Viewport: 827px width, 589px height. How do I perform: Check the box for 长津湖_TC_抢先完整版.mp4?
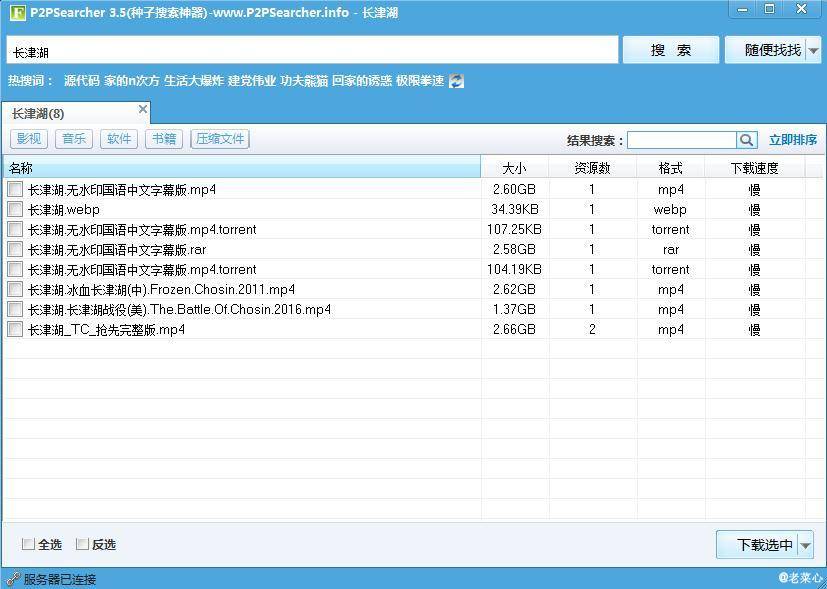tap(15, 330)
